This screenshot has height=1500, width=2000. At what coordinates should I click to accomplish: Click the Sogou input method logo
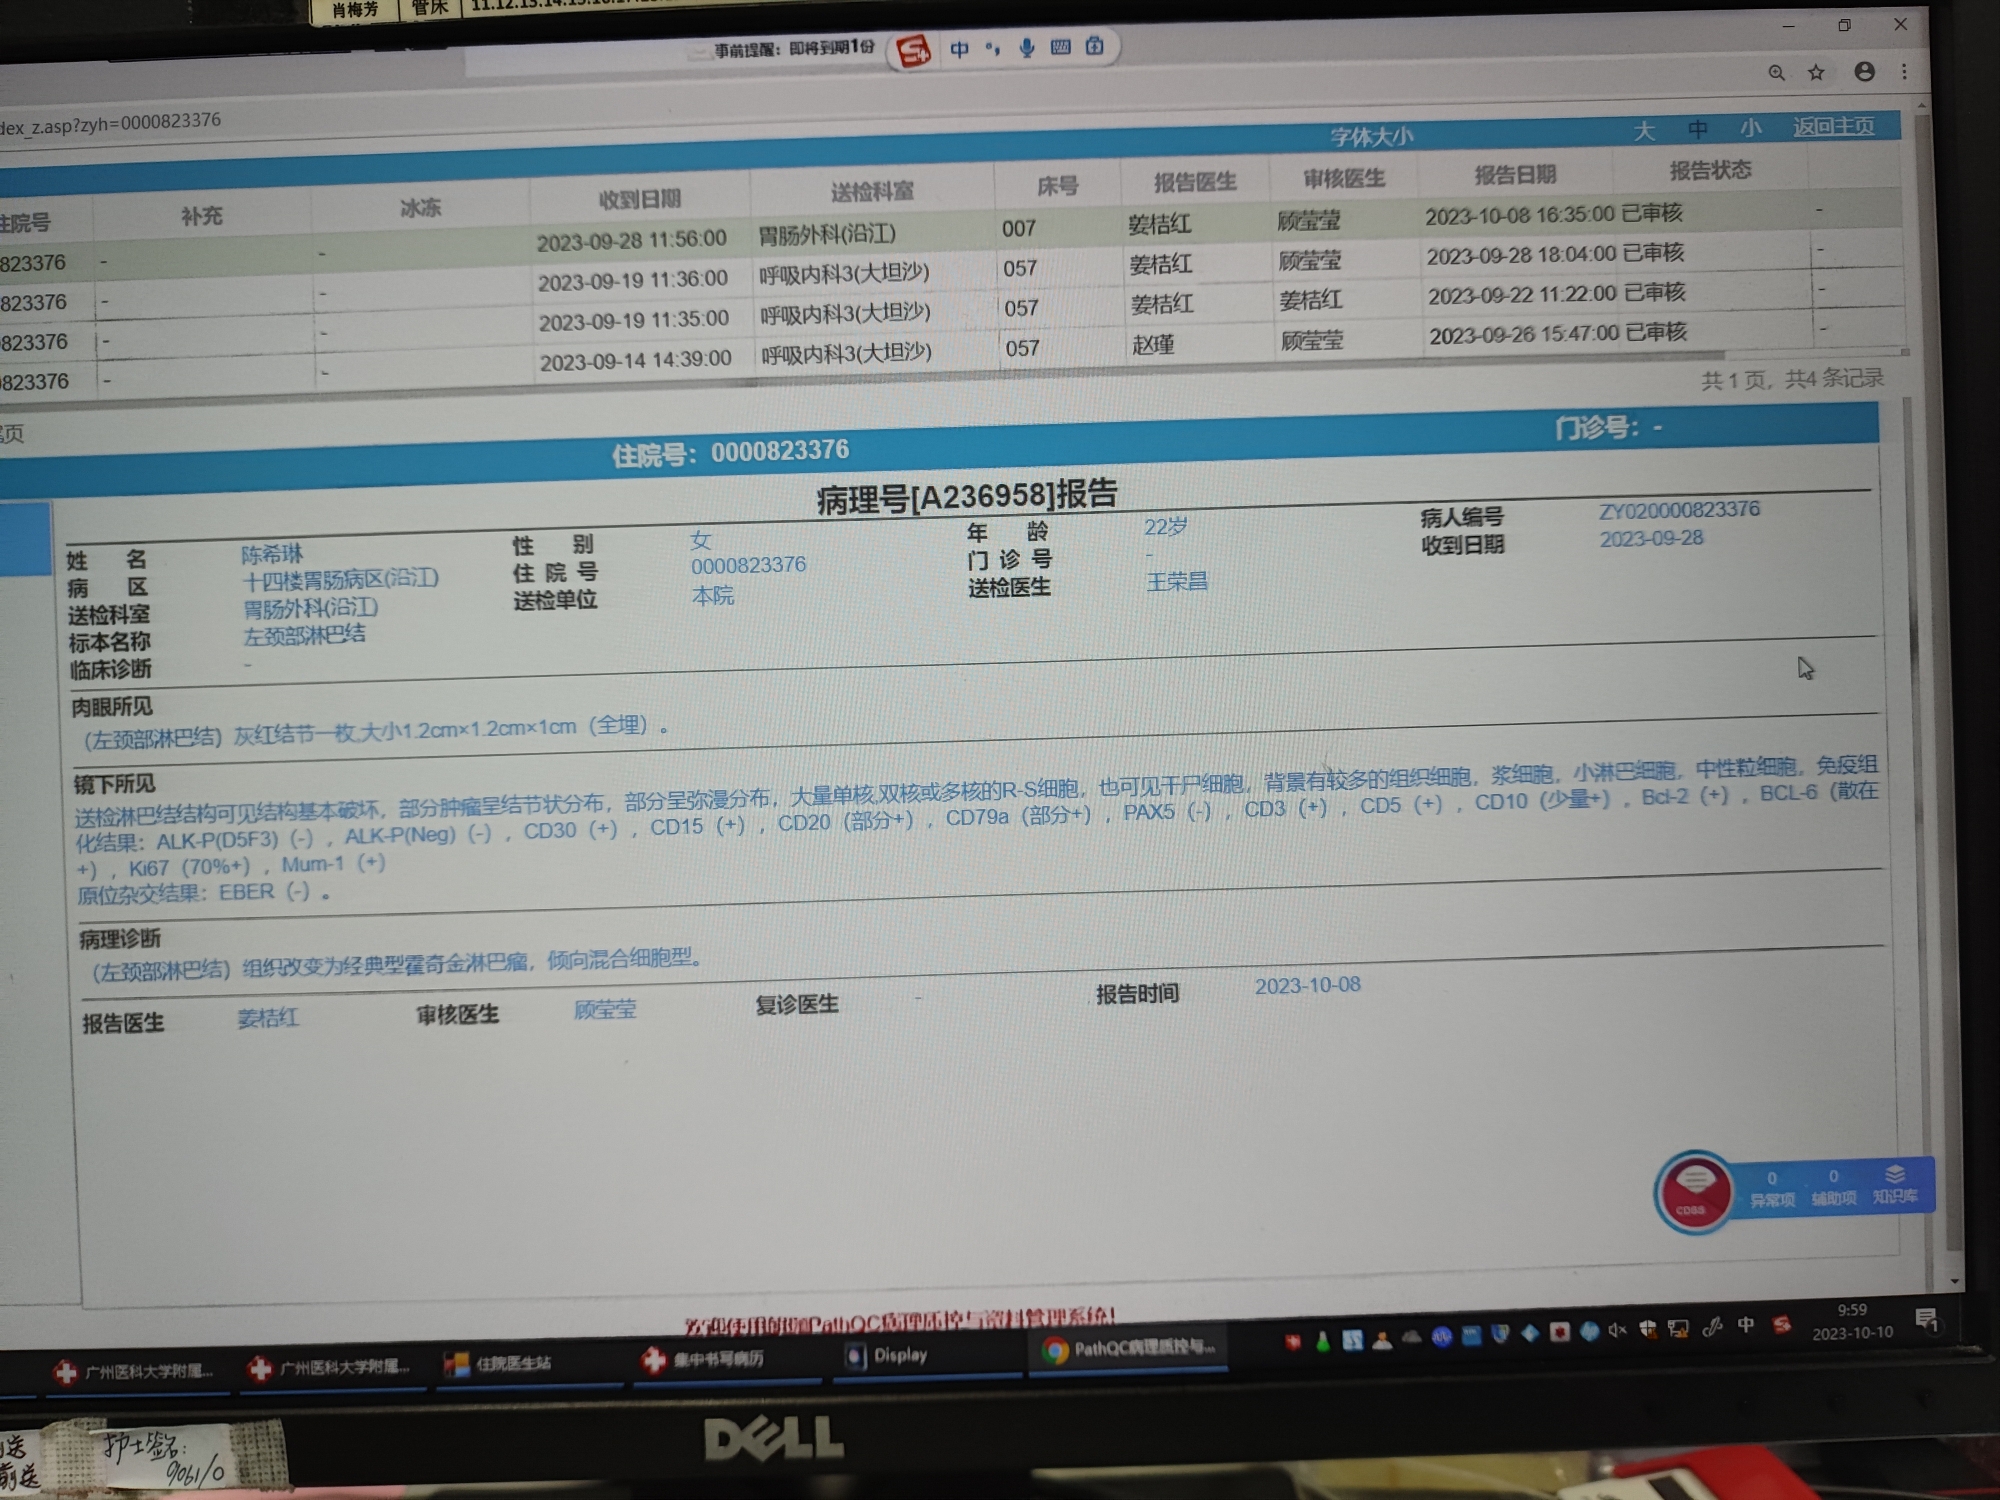[913, 51]
